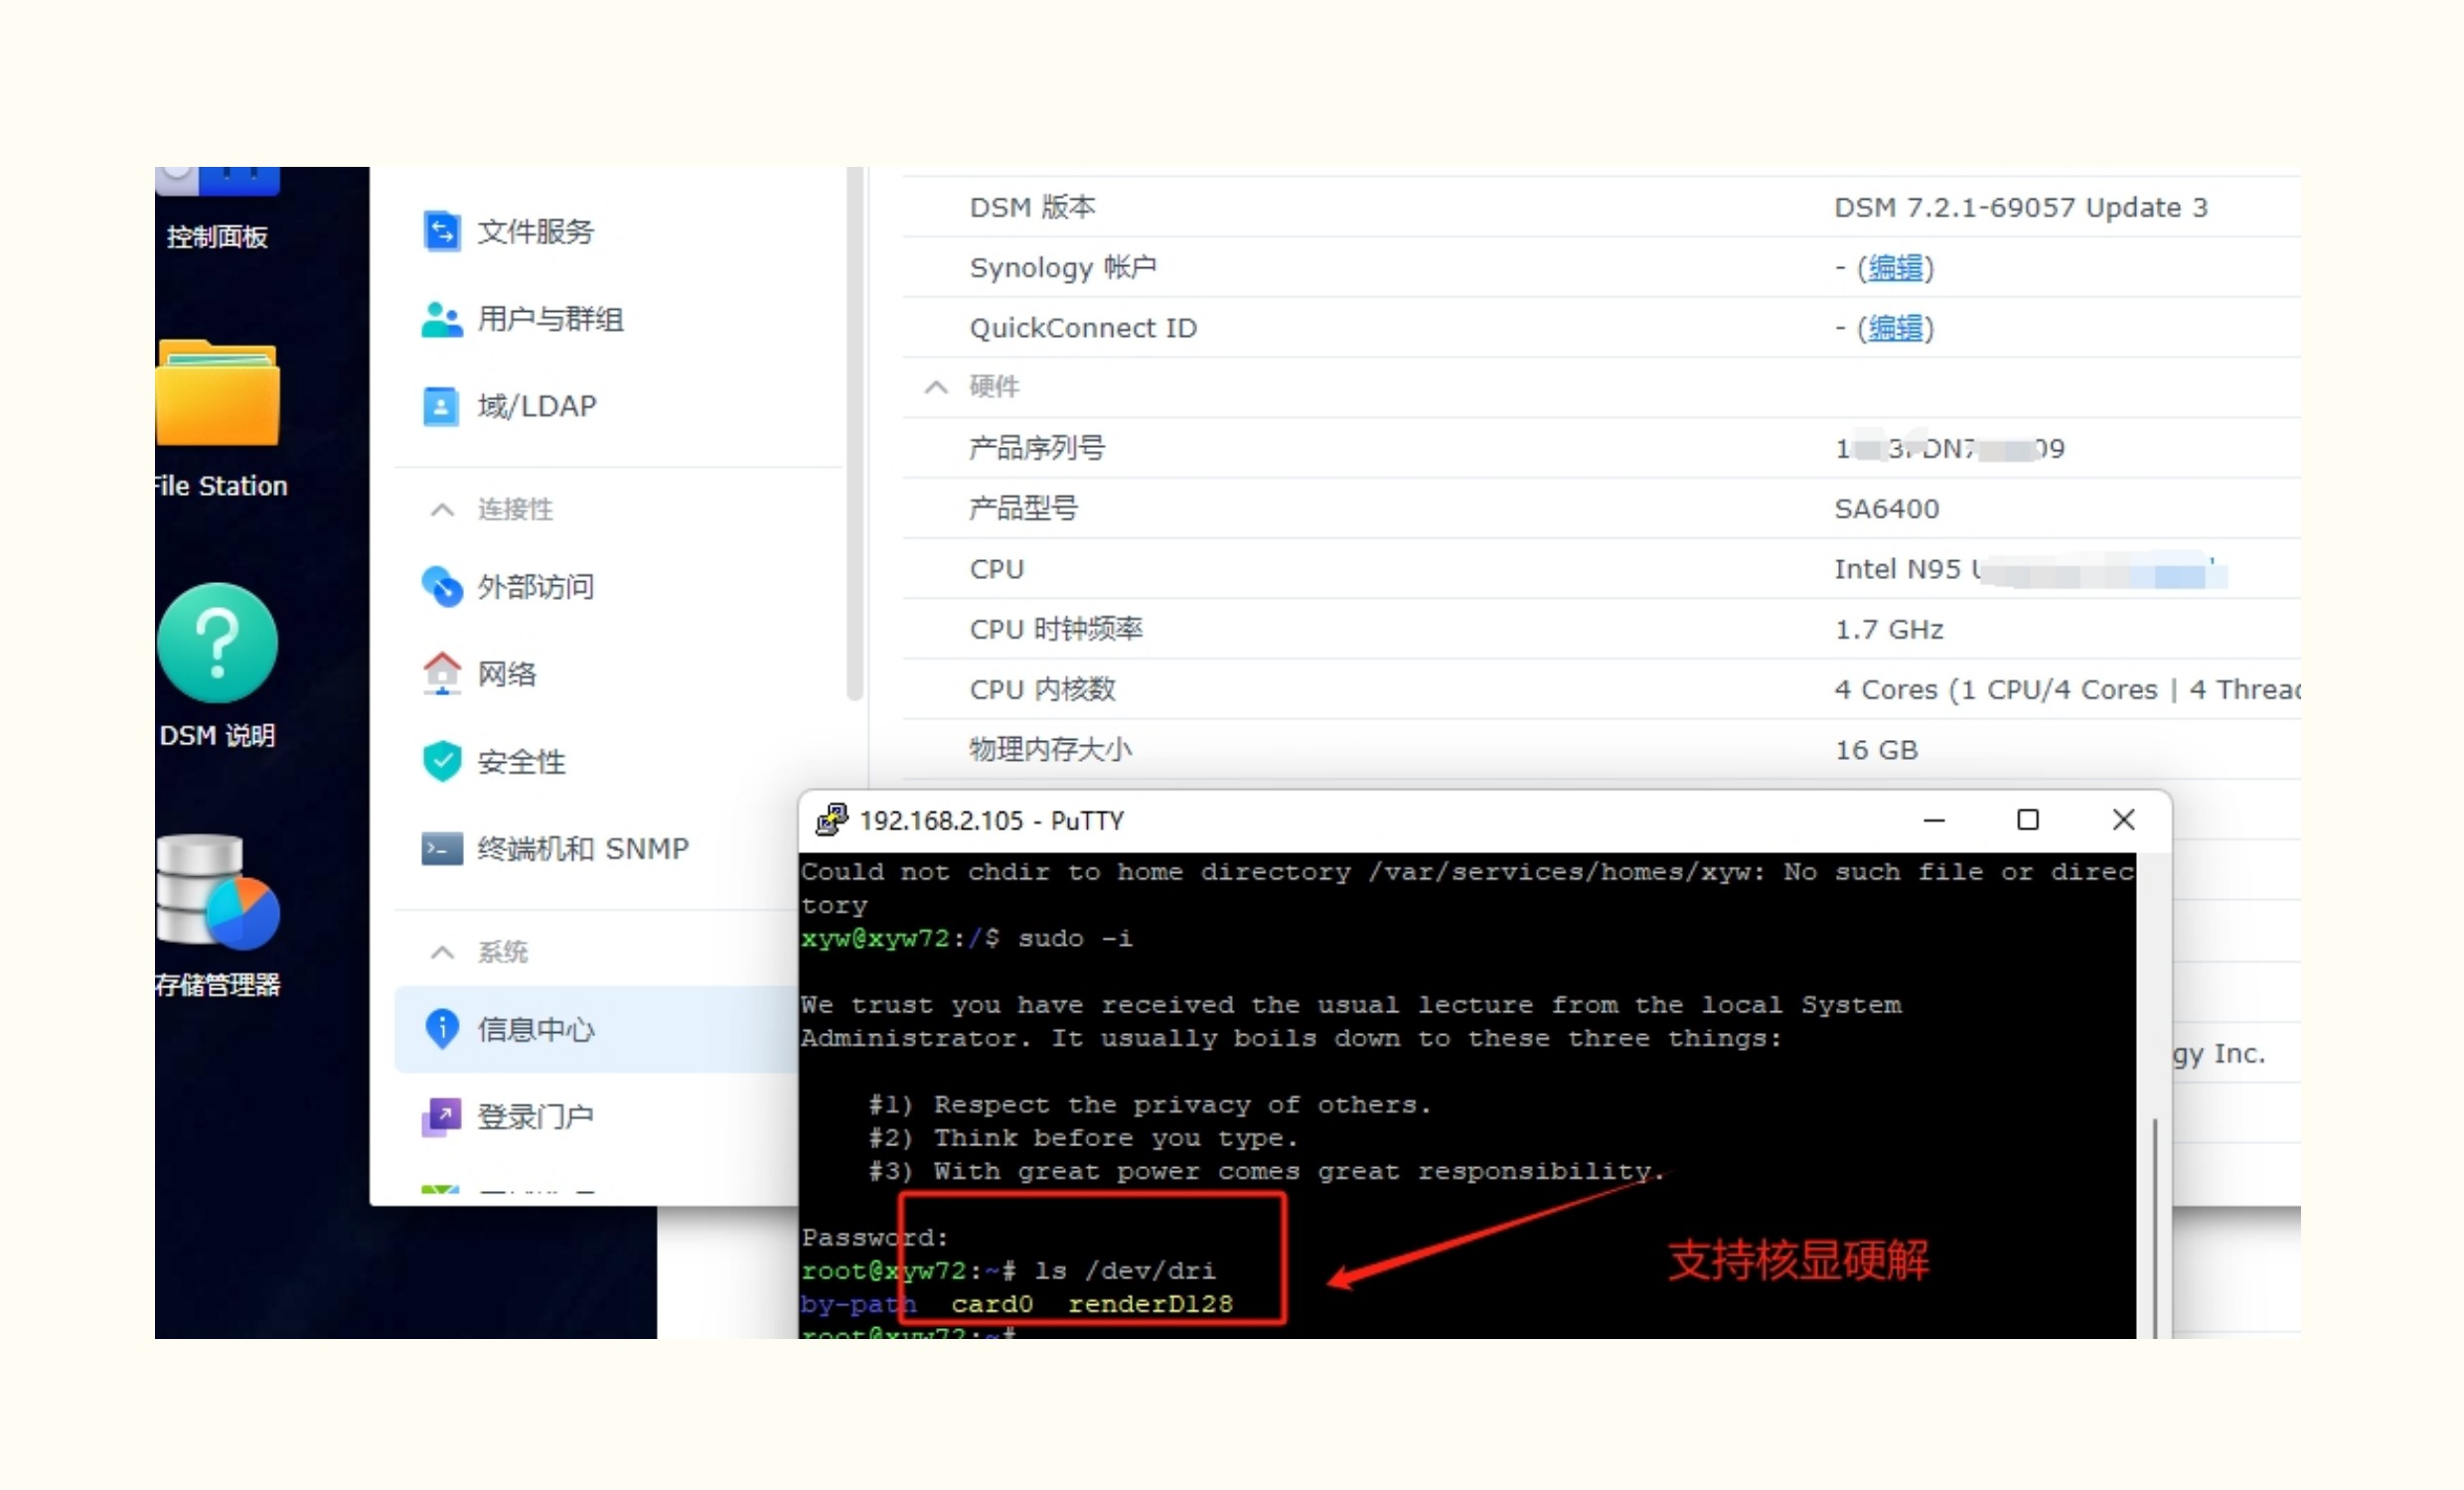Open DSM 说明 help icon

[x=217, y=645]
